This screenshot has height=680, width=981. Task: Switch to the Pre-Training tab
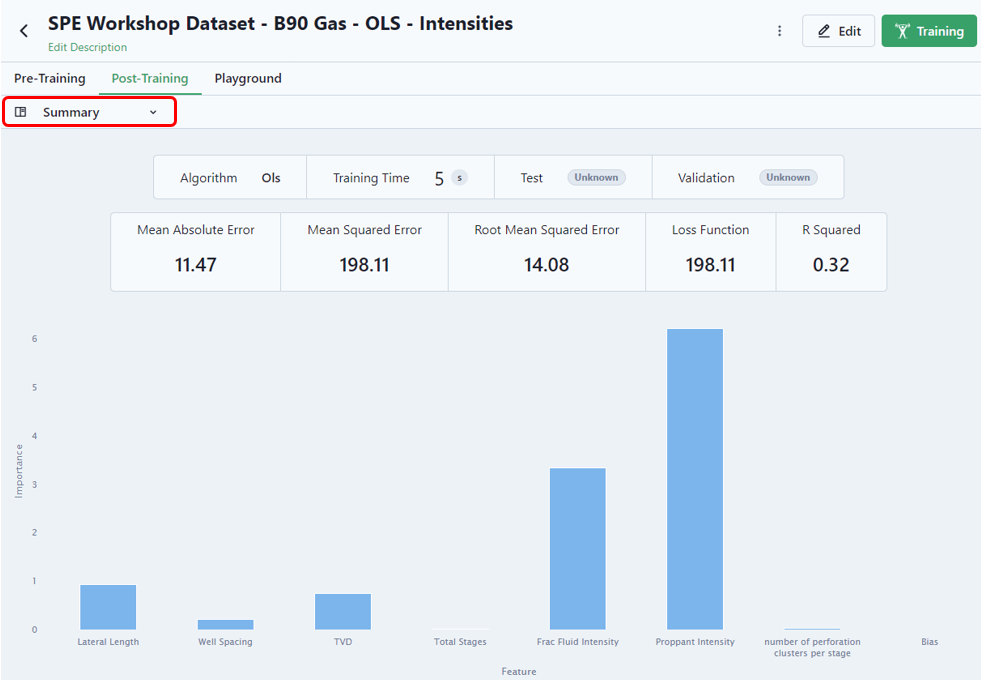(49, 78)
